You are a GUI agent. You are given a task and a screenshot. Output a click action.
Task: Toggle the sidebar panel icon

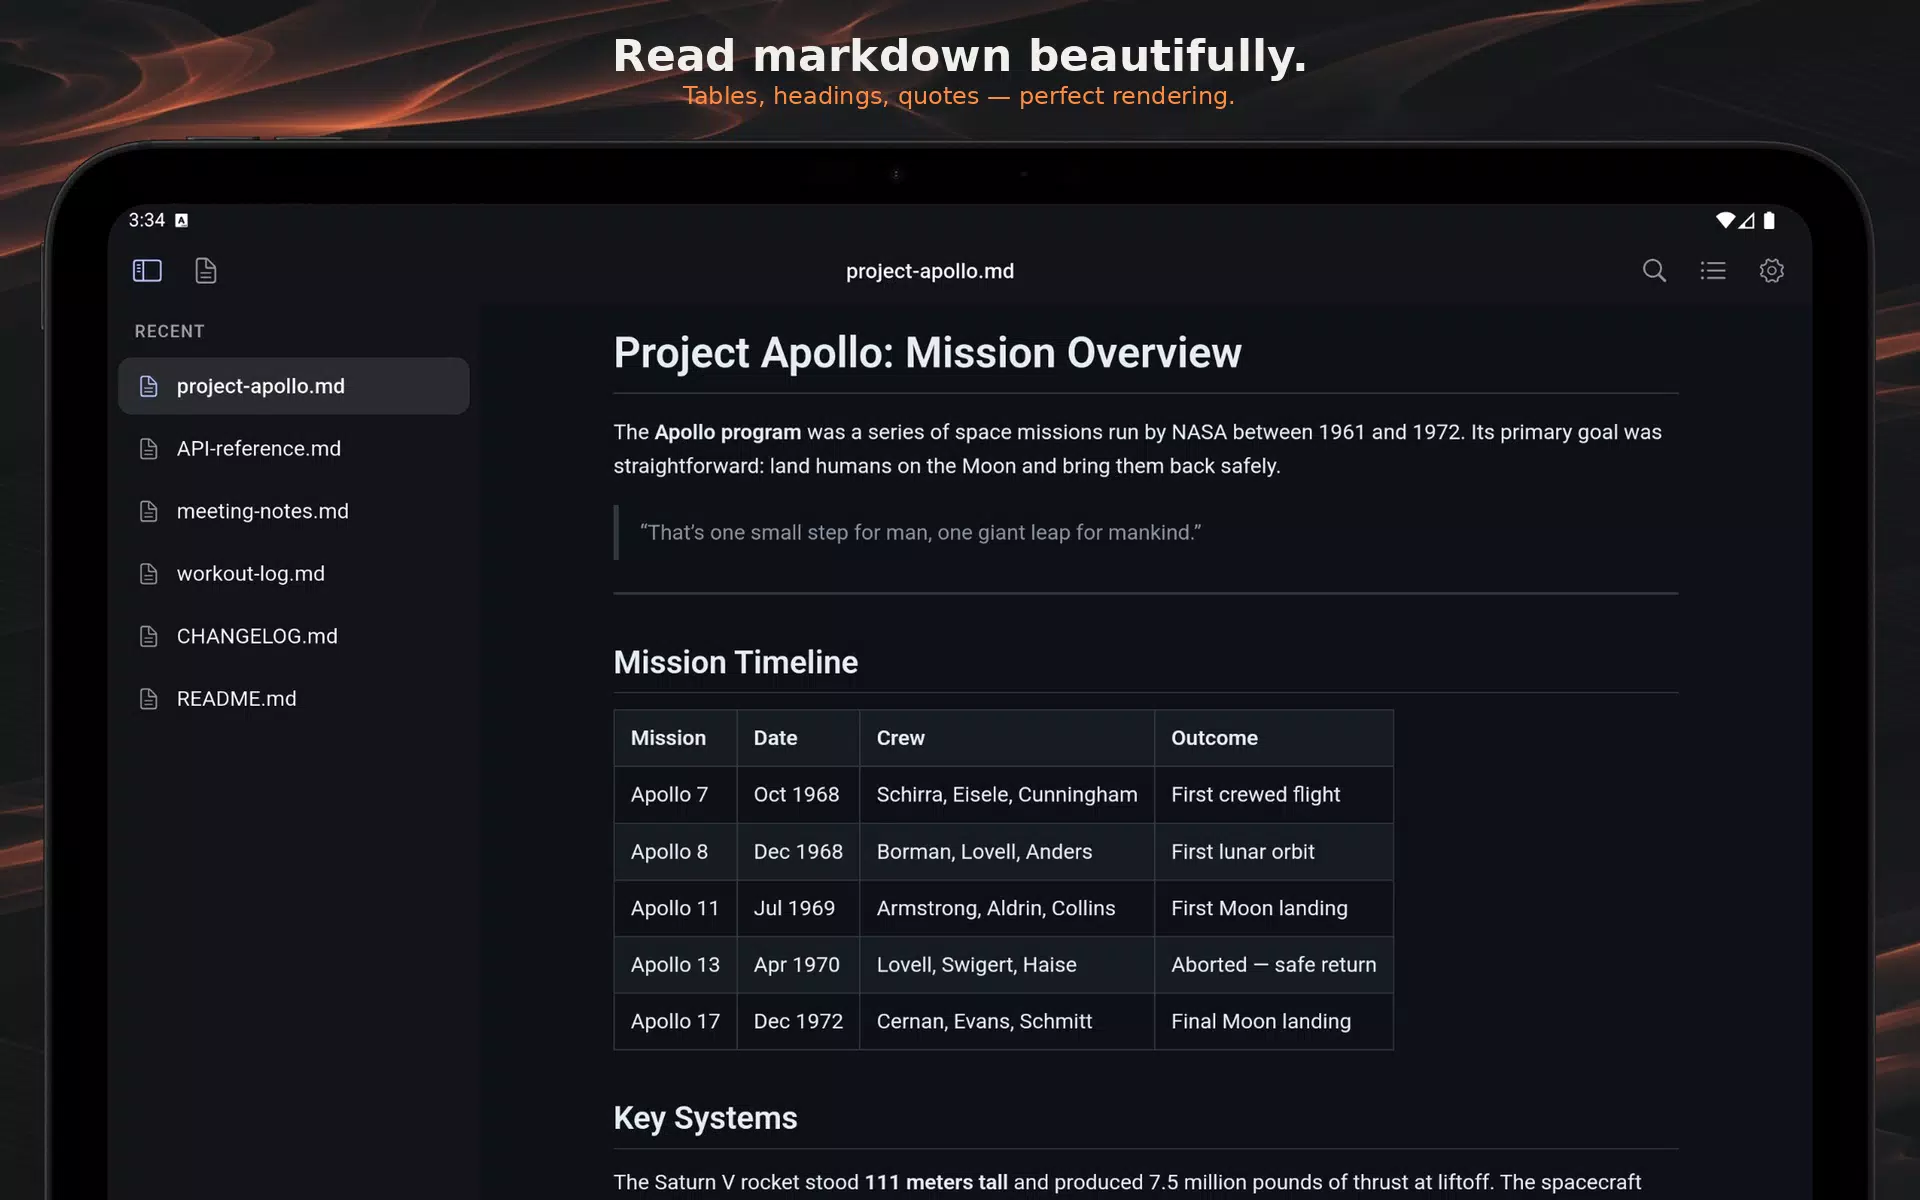pos(147,270)
